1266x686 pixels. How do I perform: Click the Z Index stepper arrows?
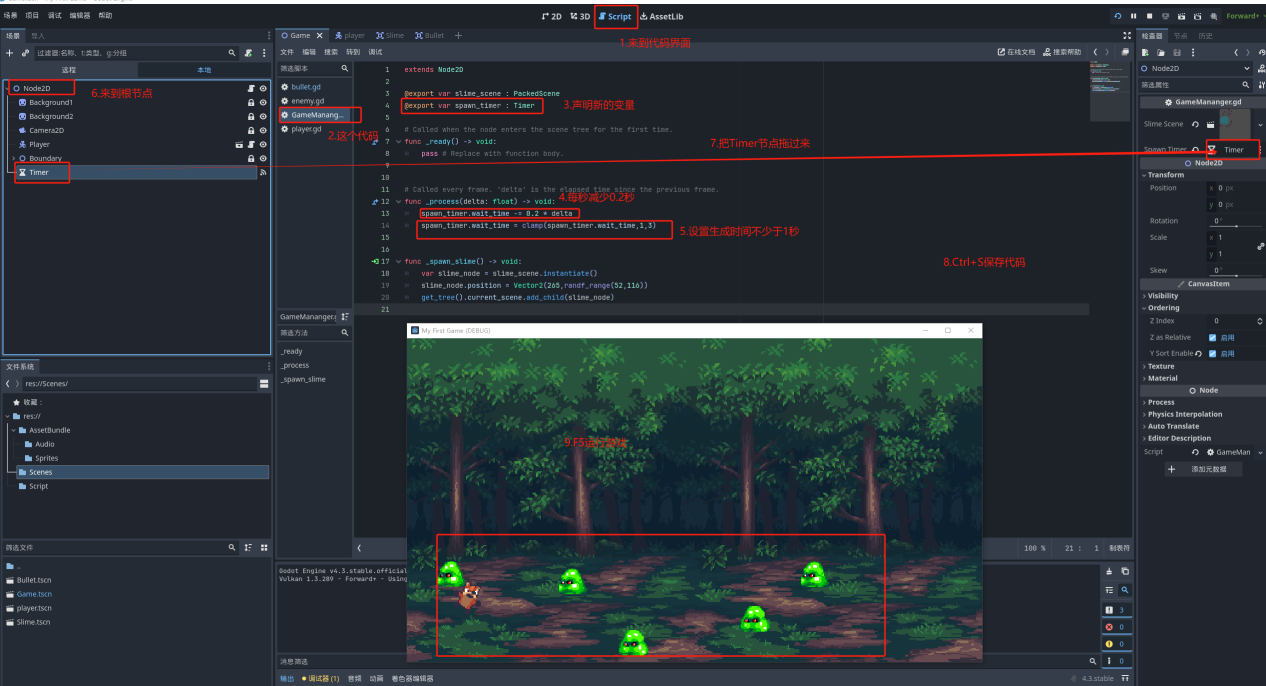pyautogui.click(x=1260, y=321)
